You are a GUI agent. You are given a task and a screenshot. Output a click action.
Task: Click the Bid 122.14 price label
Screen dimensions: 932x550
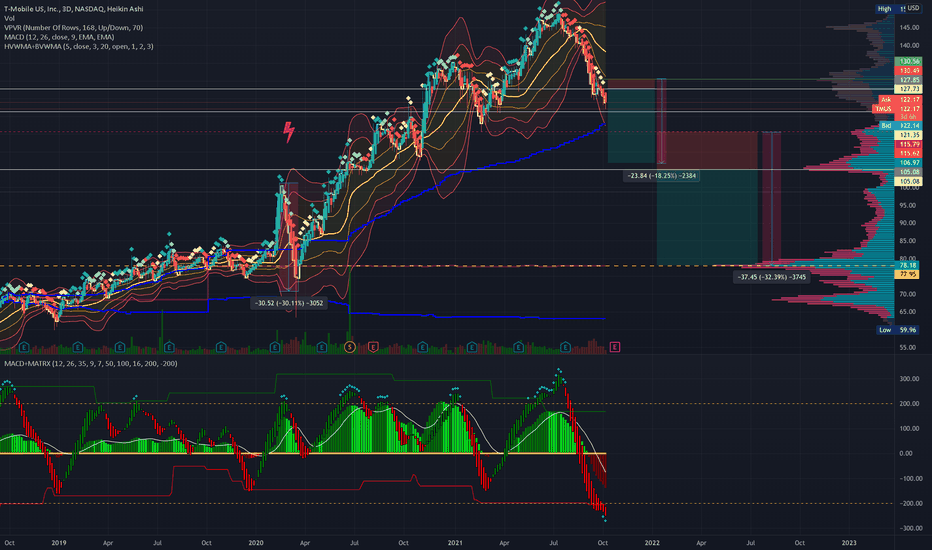[899, 126]
